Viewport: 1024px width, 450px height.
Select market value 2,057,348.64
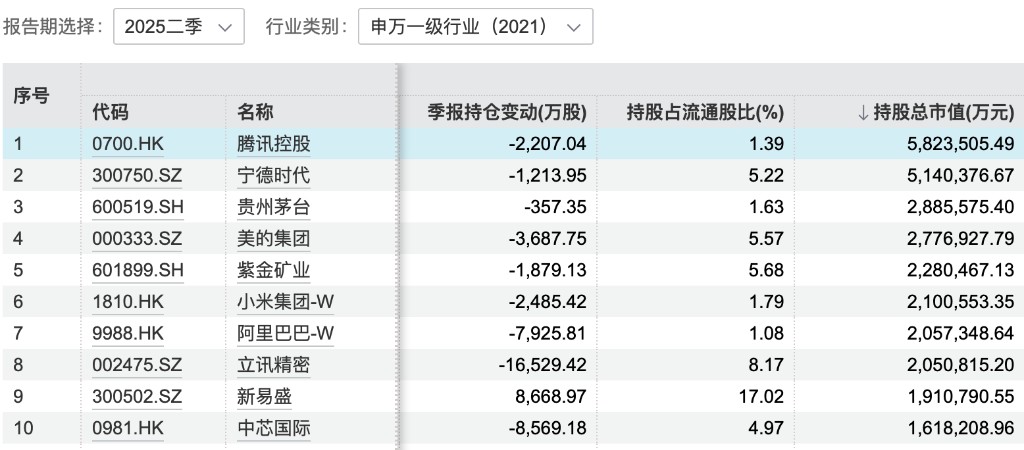pos(961,334)
